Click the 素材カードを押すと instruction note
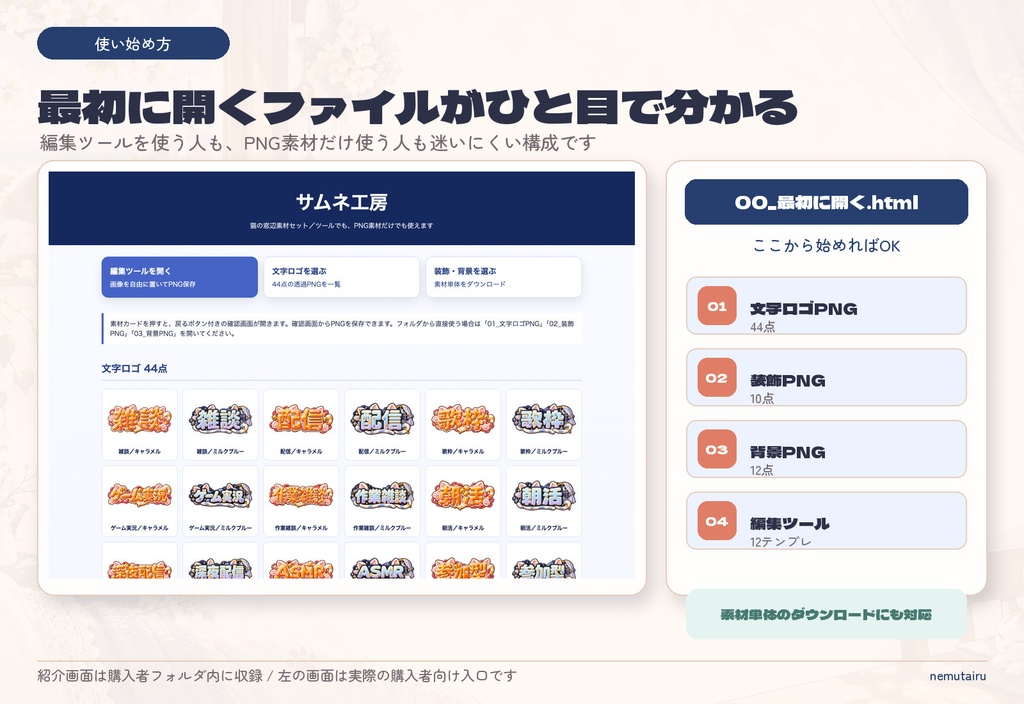Screen dimensions: 1024x704 coord(342,328)
